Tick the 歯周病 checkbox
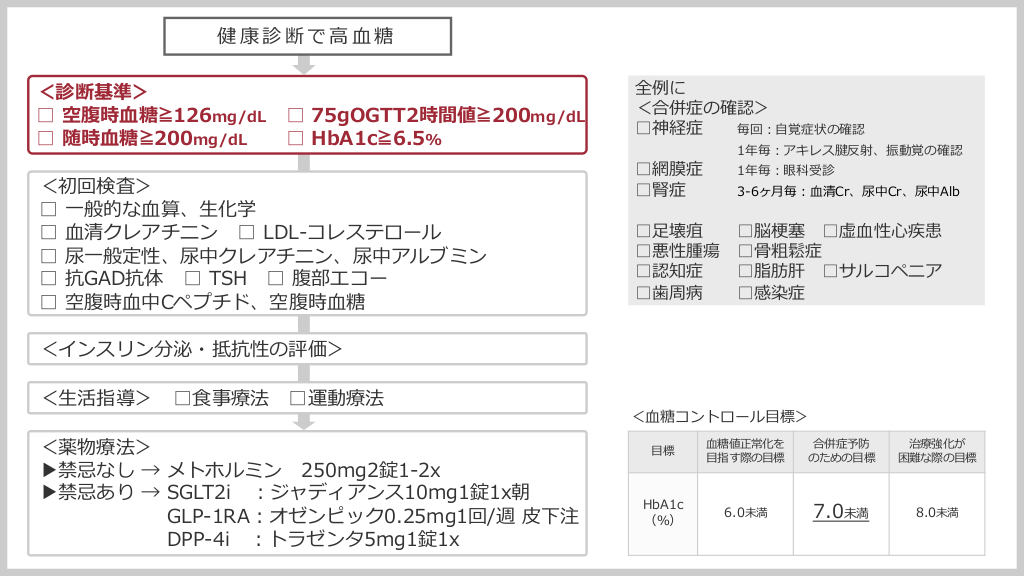This screenshot has width=1024, height=576. point(643,293)
